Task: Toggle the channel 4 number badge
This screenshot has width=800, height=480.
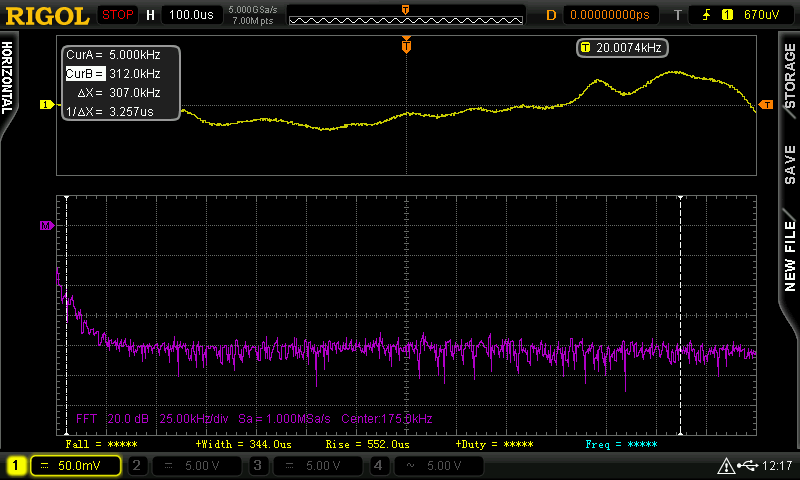Action: click(x=378, y=465)
